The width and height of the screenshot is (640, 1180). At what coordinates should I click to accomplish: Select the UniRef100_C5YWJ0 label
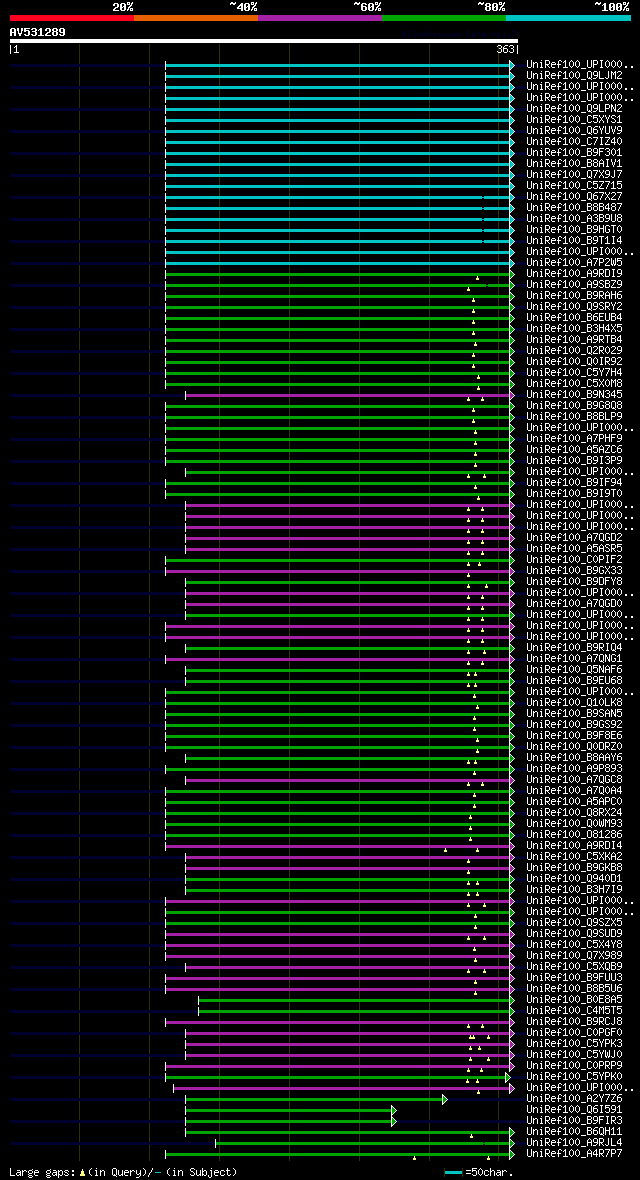pyautogui.click(x=574, y=1054)
